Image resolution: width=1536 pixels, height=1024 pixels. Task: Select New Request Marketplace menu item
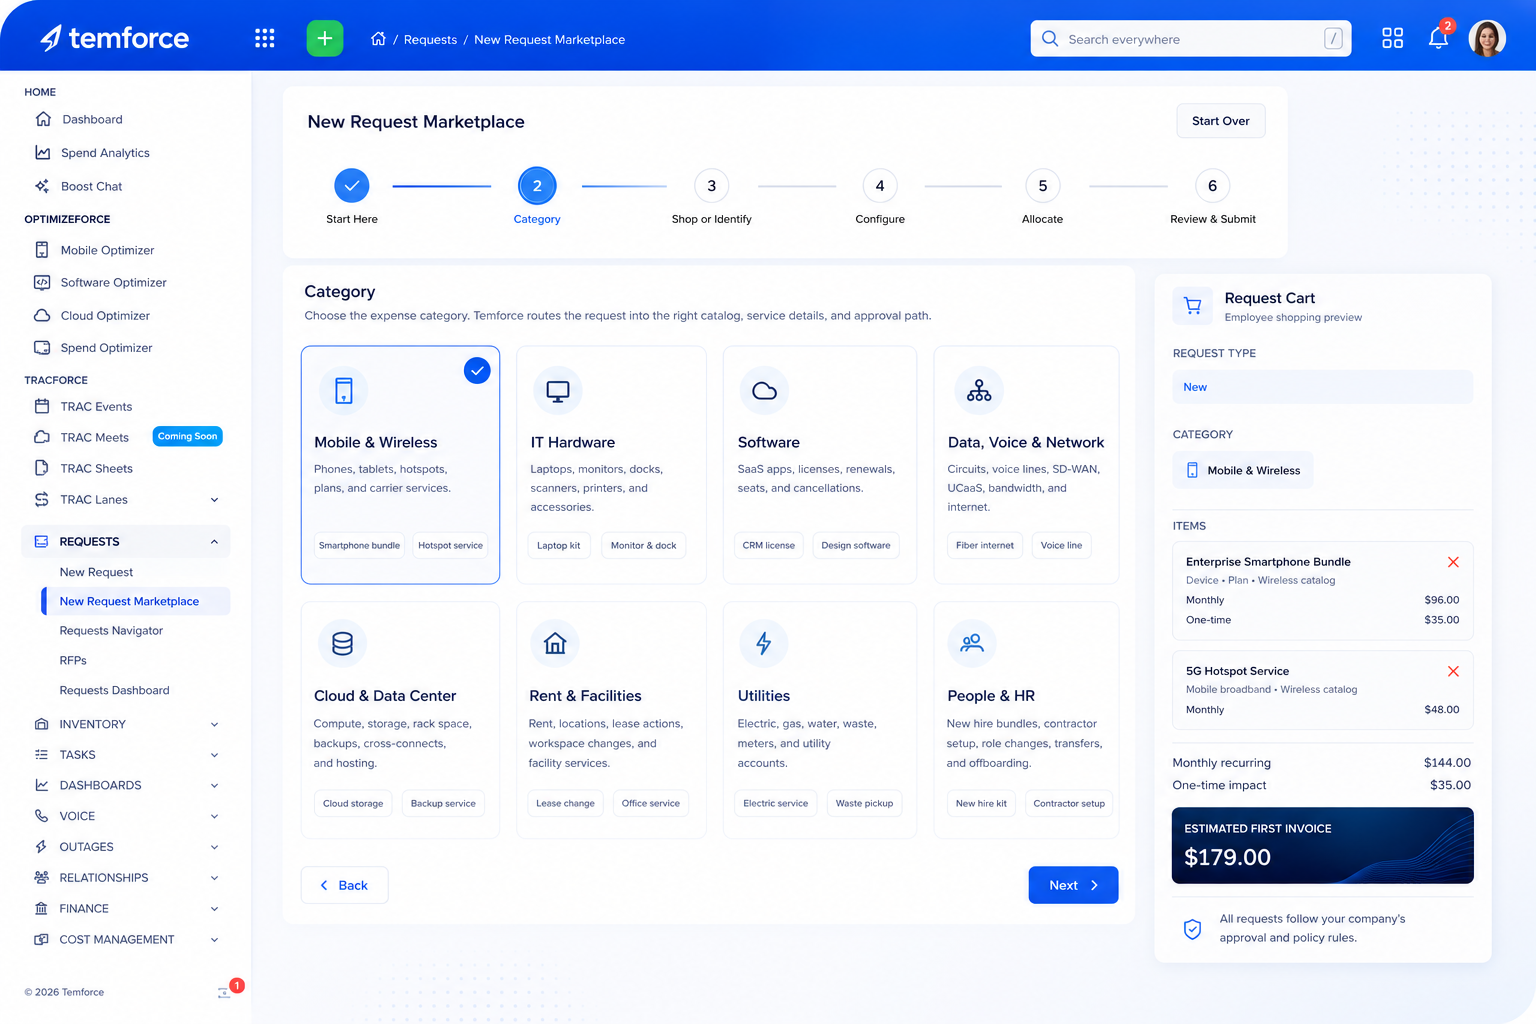[135, 601]
